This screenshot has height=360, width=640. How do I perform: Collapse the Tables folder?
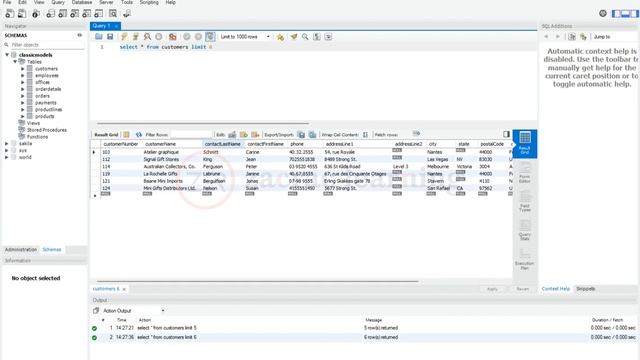tap(15, 62)
